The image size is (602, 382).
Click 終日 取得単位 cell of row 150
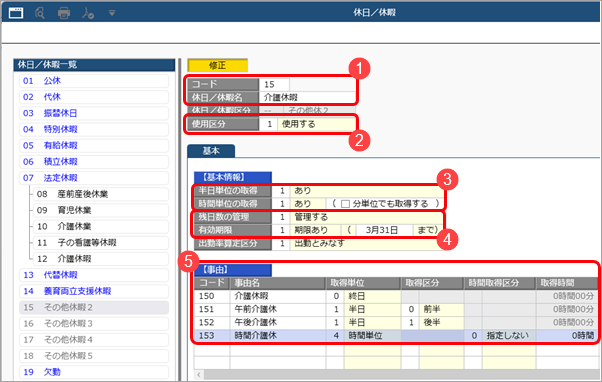[372, 296]
